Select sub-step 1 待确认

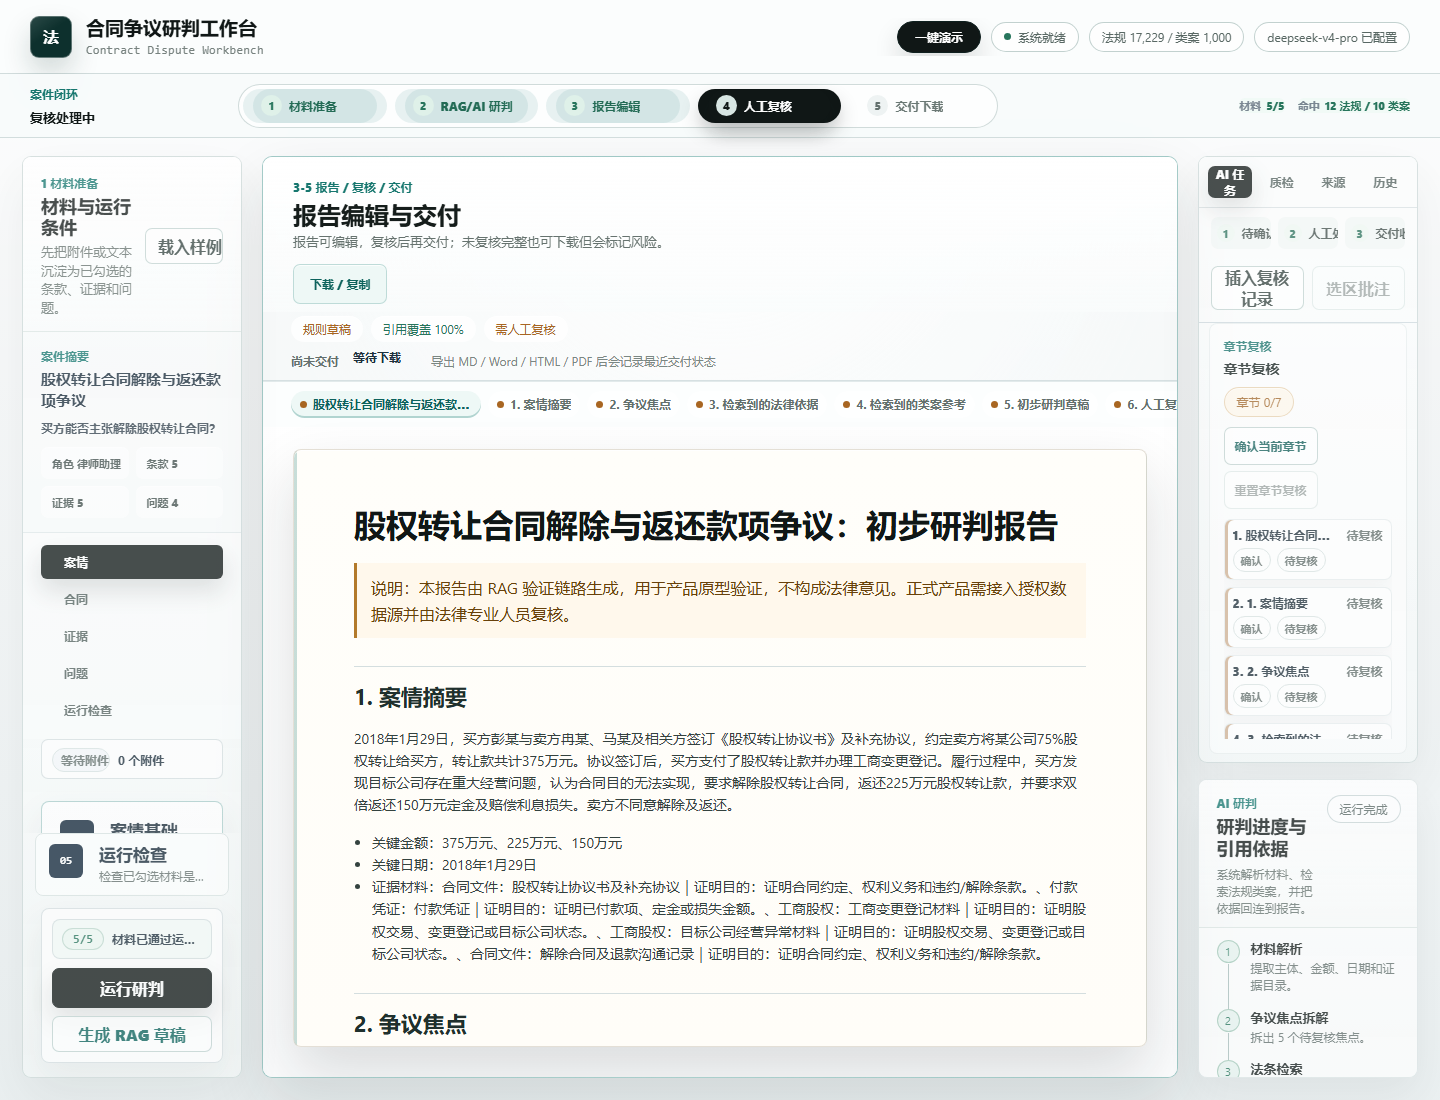(1241, 233)
